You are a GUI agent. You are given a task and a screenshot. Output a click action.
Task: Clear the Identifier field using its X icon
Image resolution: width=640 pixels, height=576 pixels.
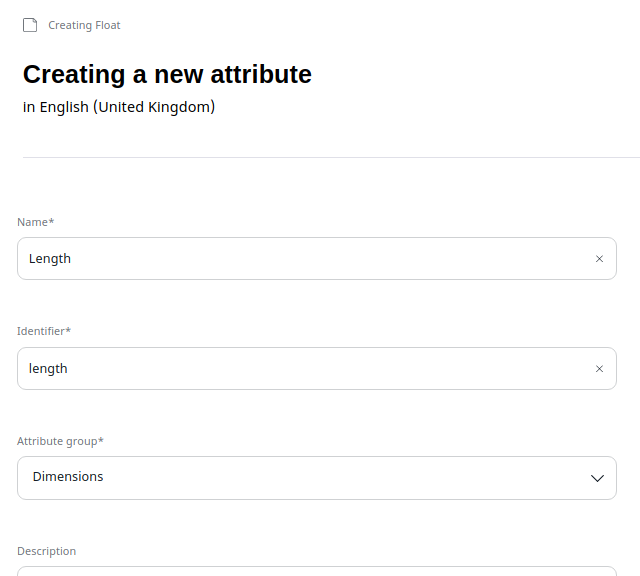click(599, 369)
